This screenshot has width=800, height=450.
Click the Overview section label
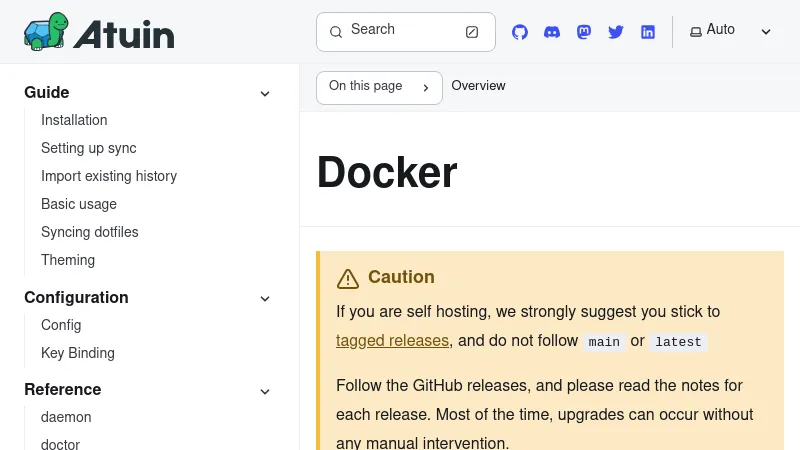[478, 86]
